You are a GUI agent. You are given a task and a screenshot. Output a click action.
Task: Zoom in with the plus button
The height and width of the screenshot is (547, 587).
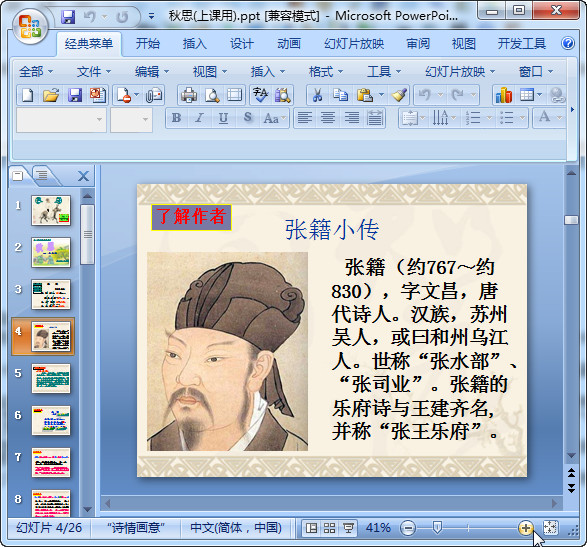[526, 528]
